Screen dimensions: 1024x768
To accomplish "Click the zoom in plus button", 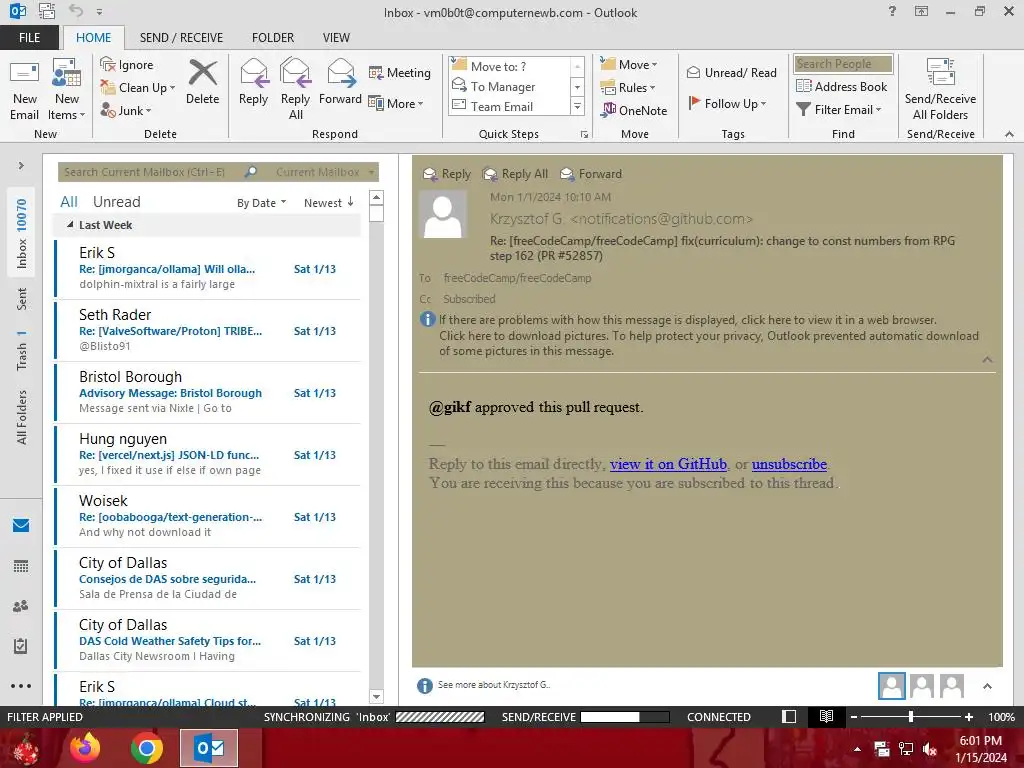I will click(x=969, y=717).
